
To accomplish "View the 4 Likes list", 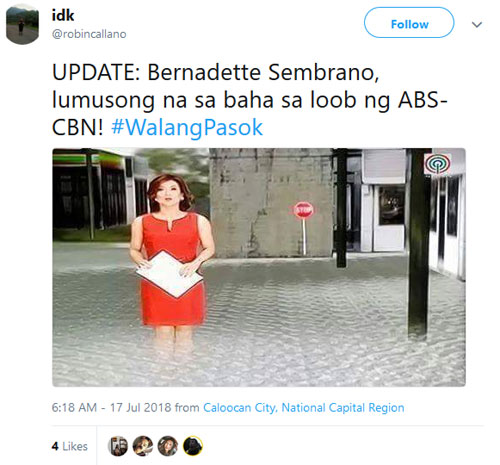I will 70,446.
